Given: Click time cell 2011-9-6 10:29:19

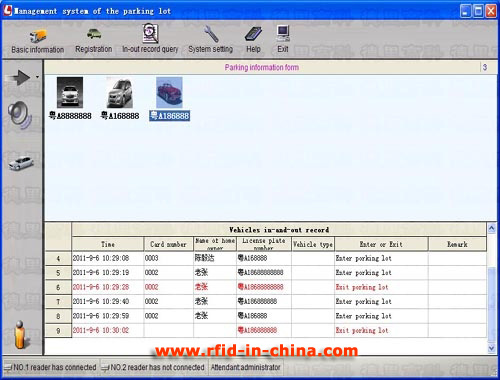Looking at the screenshot, I should tap(108, 273).
